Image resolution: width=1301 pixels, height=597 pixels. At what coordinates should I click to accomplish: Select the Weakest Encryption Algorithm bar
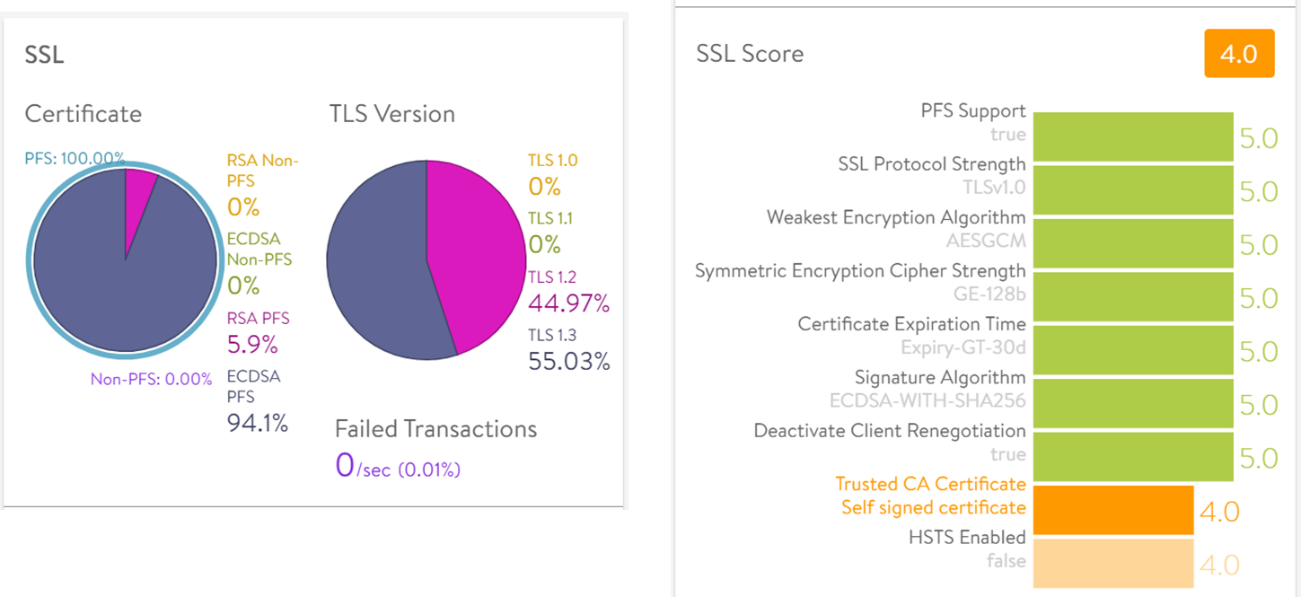[1132, 244]
